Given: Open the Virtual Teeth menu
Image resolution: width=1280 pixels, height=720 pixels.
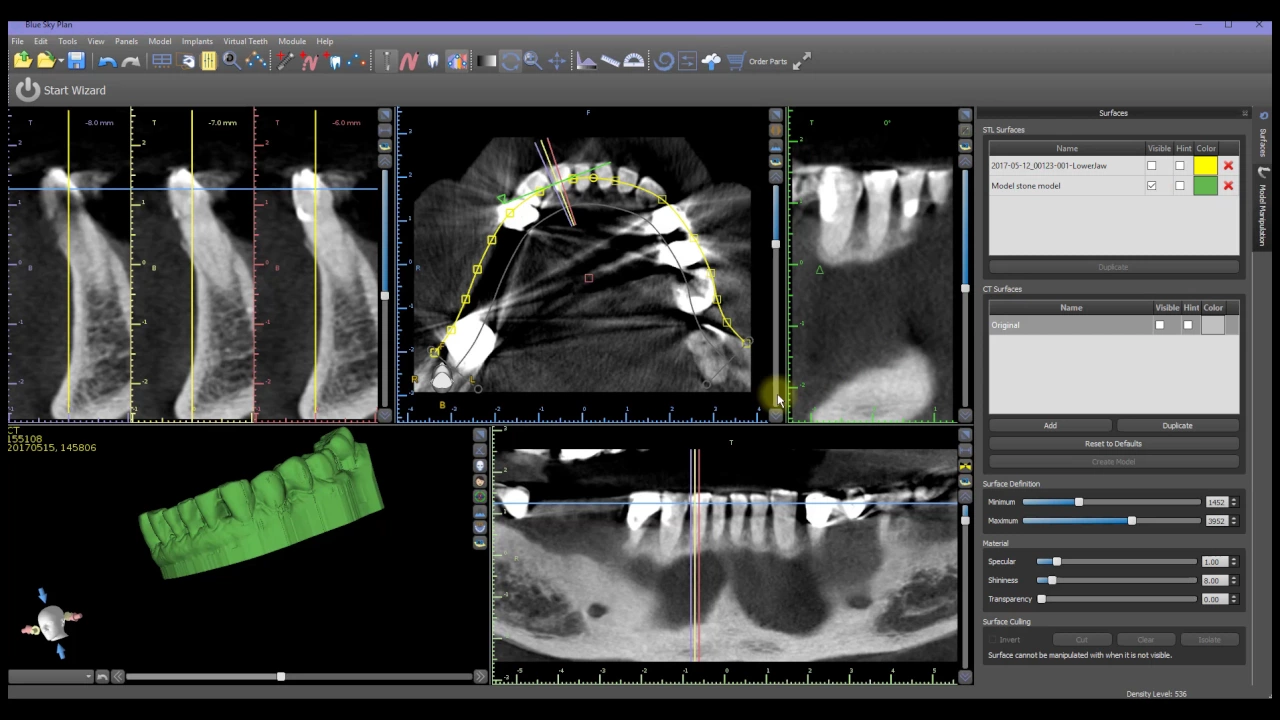Looking at the screenshot, I should tap(245, 41).
